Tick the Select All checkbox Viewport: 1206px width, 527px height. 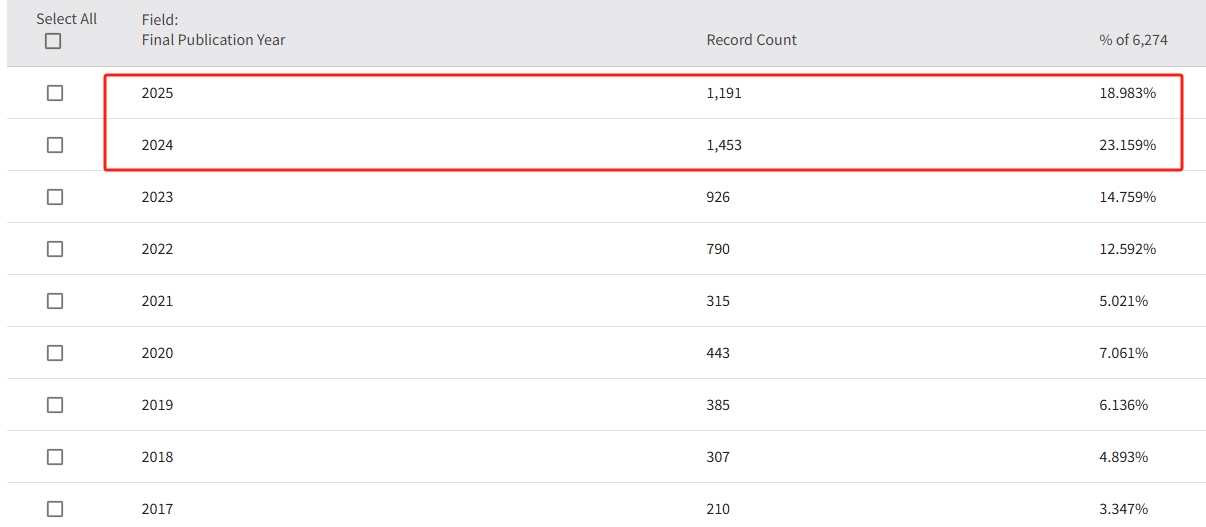pos(53,41)
